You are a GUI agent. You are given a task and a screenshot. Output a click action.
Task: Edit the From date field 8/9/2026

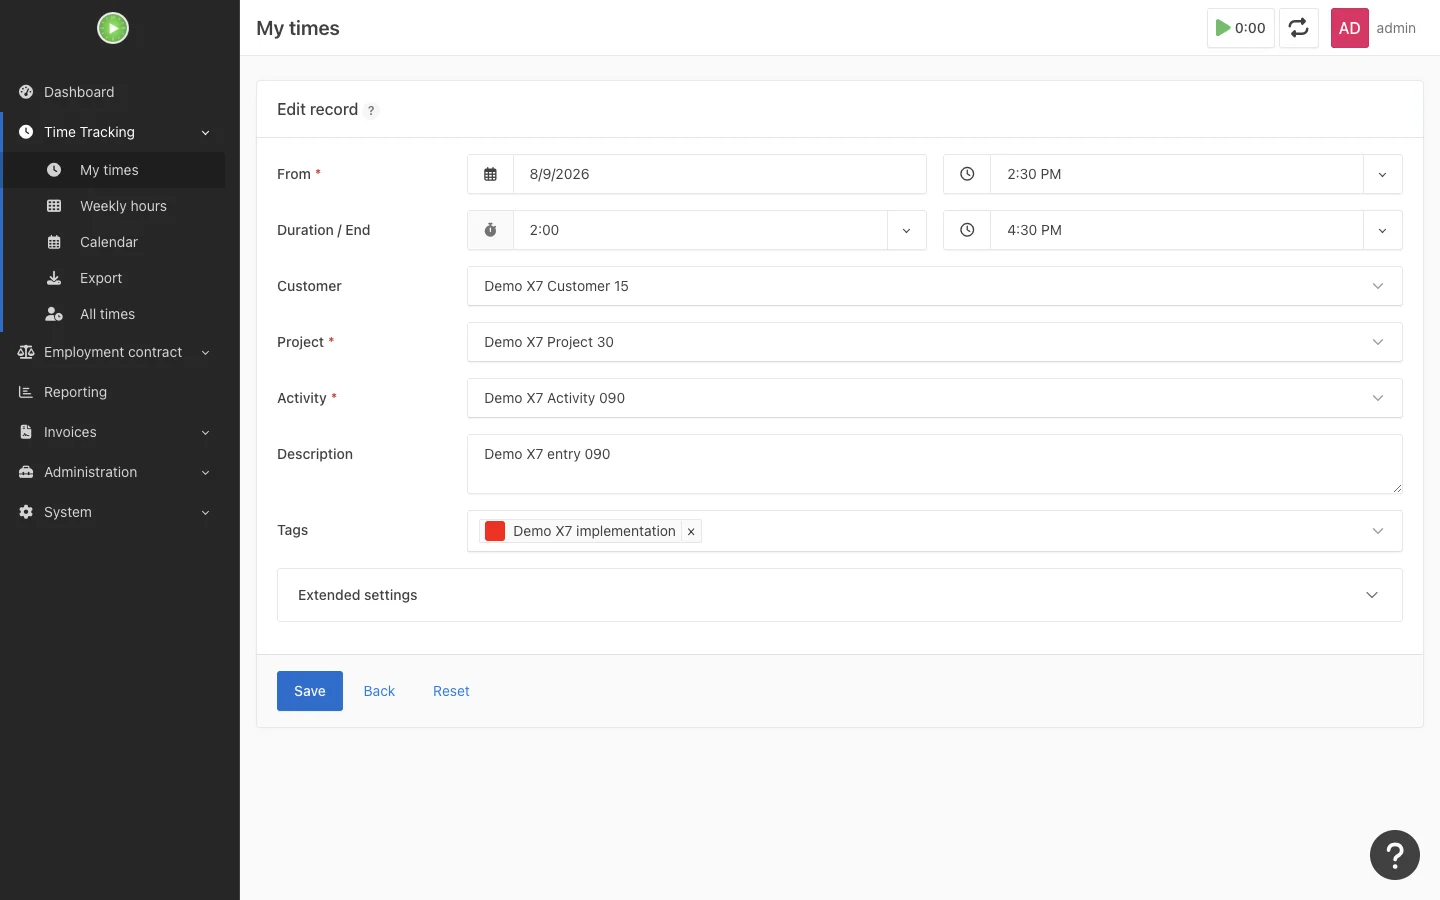tap(719, 174)
